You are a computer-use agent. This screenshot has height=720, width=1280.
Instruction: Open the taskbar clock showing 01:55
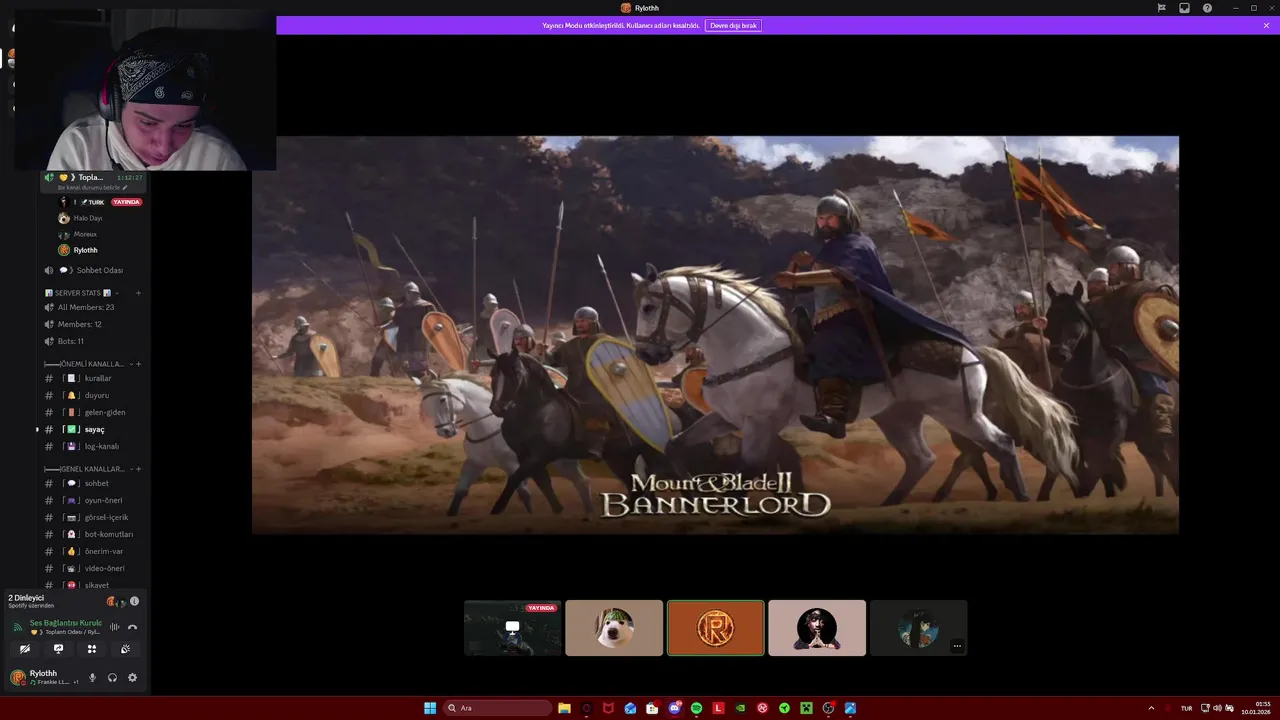tap(1256, 708)
